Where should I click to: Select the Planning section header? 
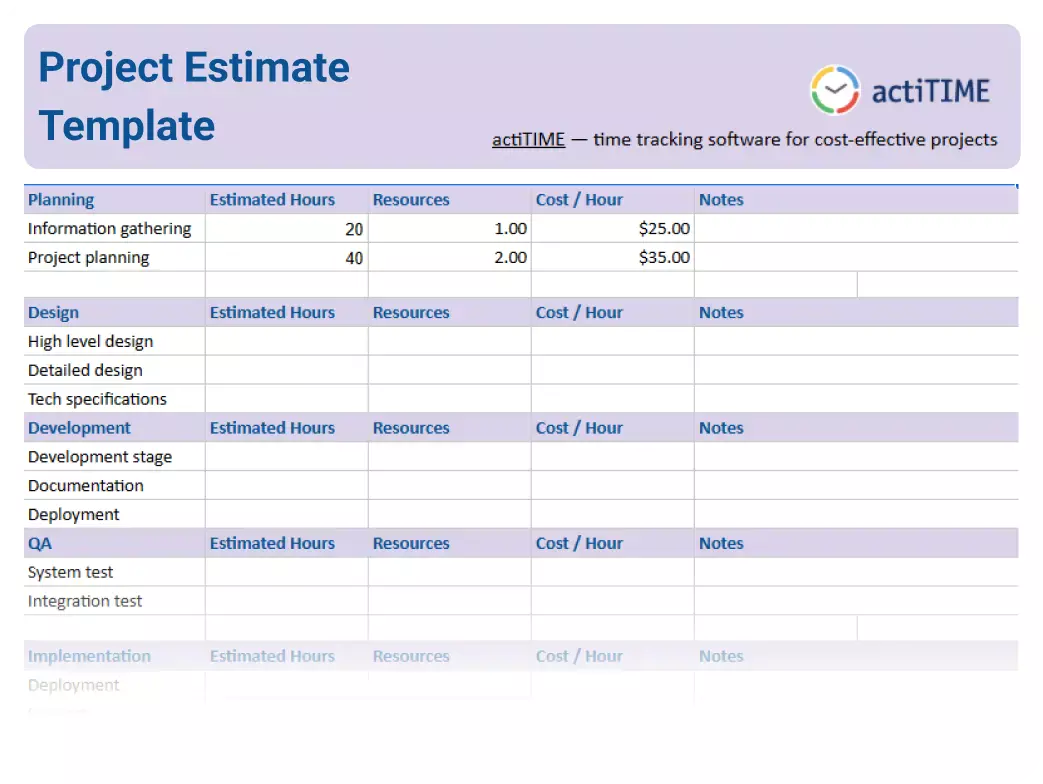[60, 199]
